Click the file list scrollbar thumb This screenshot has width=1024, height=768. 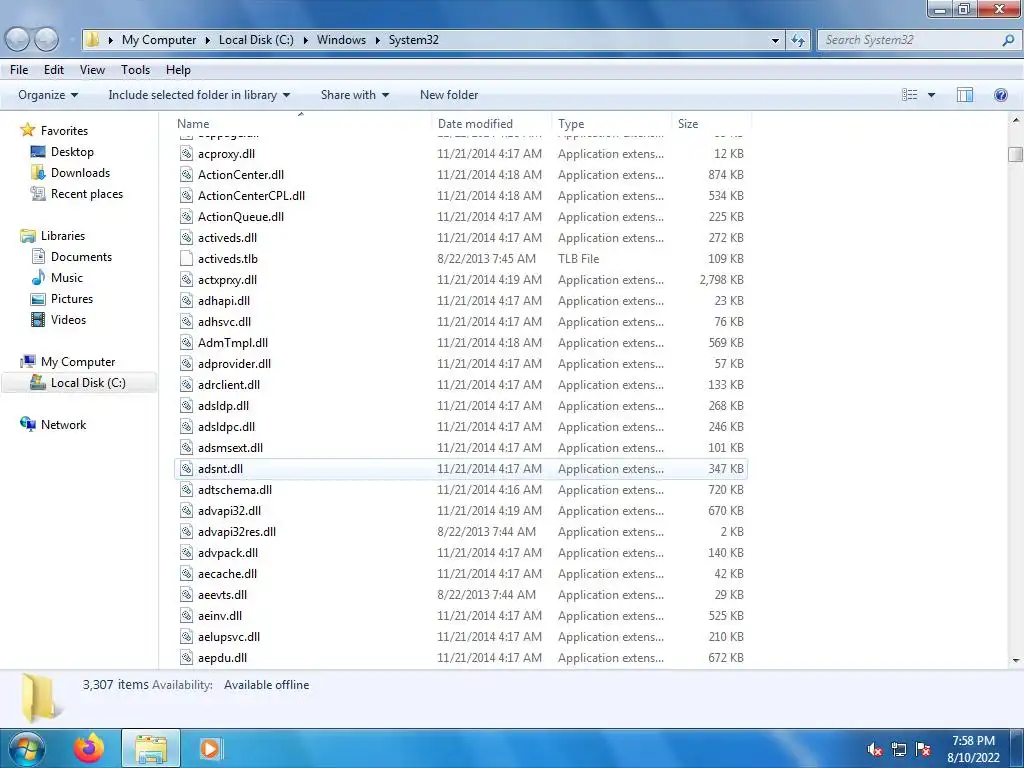(1015, 154)
